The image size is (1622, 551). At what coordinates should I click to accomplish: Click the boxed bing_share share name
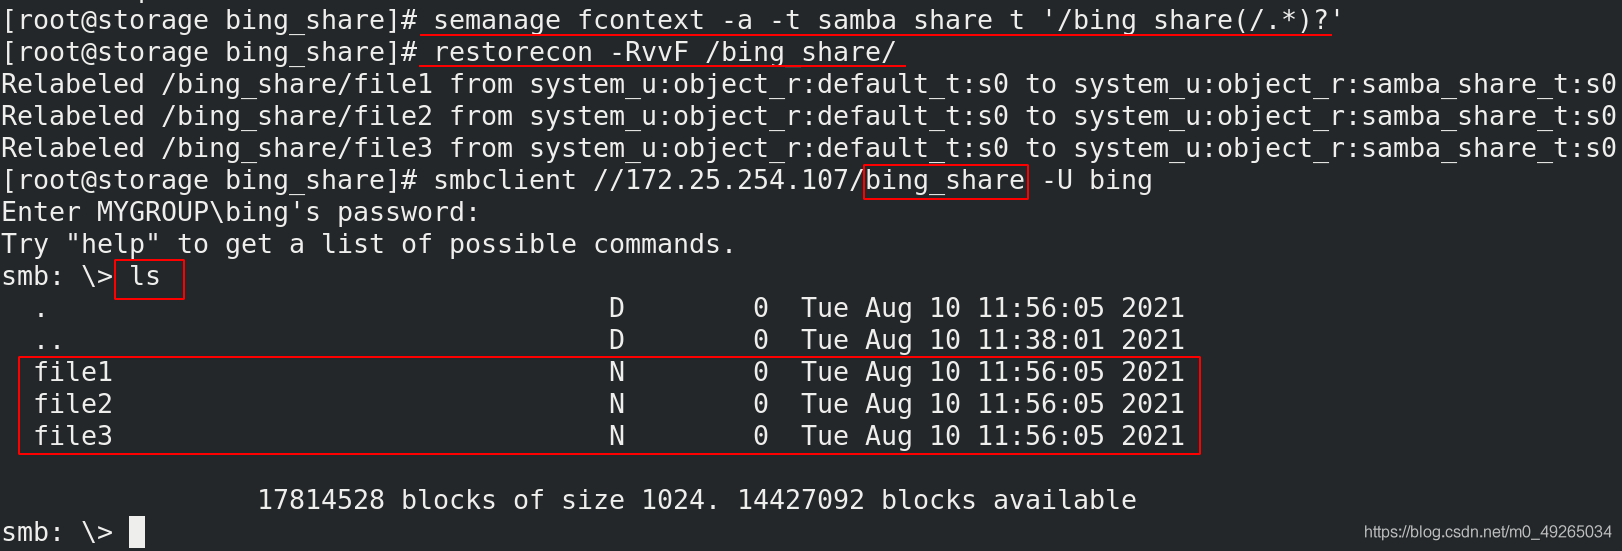coord(945,181)
